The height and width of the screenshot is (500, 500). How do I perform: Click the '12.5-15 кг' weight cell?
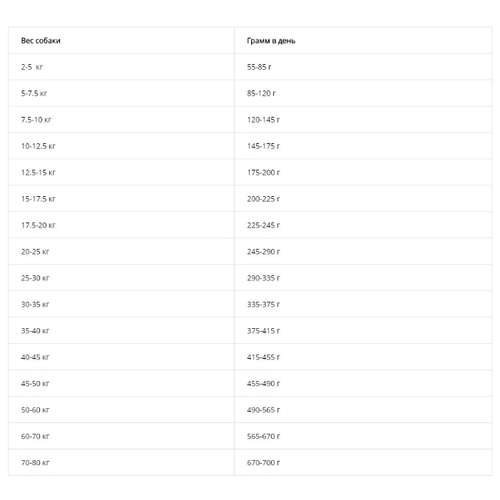[121, 172]
